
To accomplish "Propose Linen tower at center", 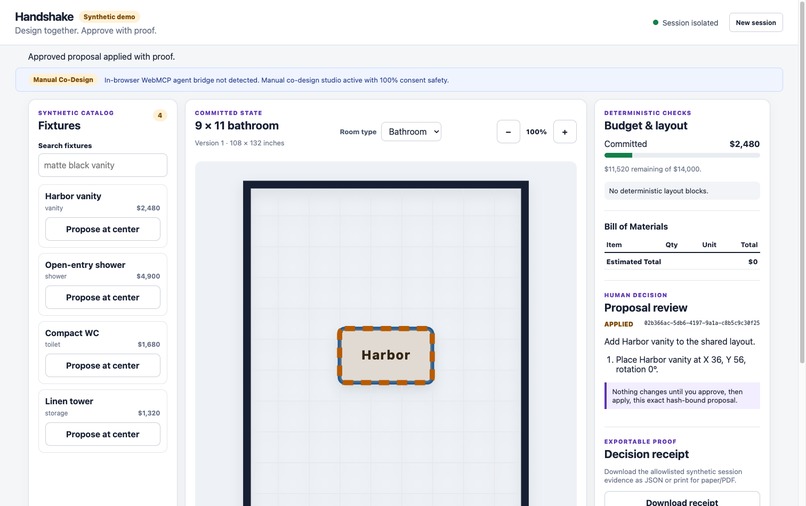I will [103, 434].
